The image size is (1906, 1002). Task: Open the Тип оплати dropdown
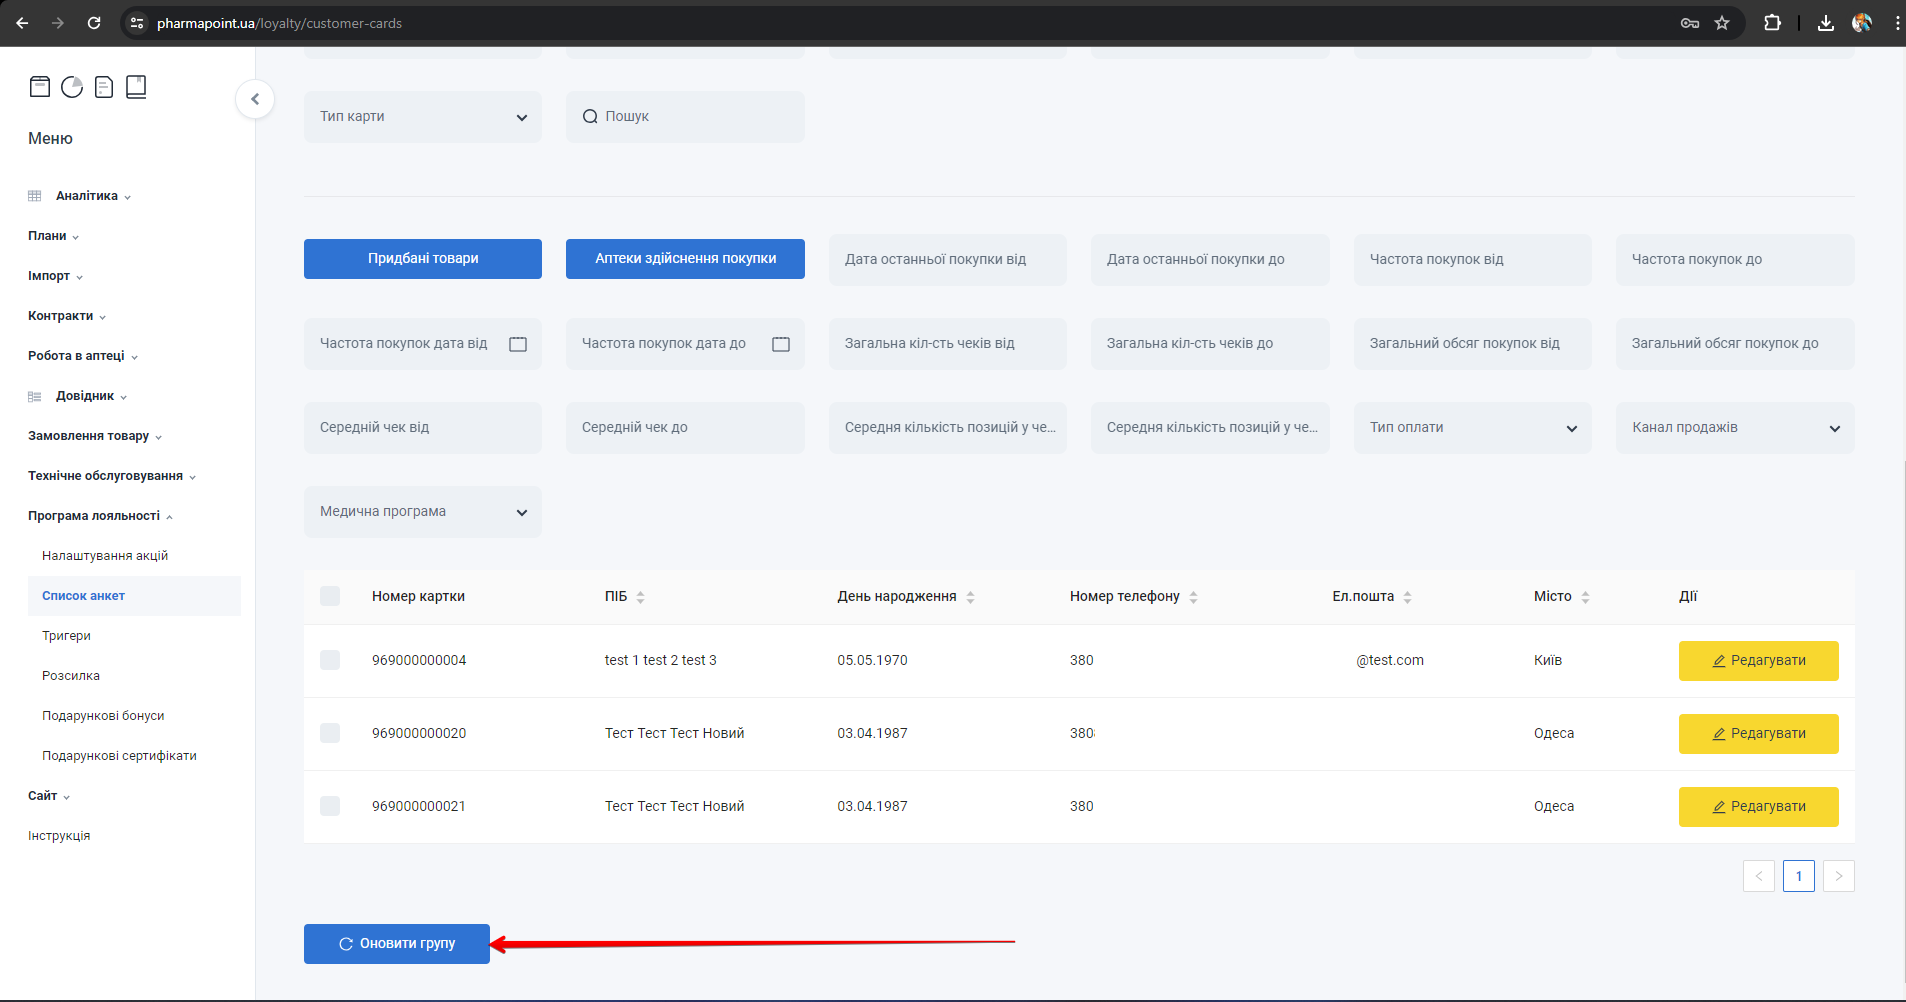tap(1472, 428)
